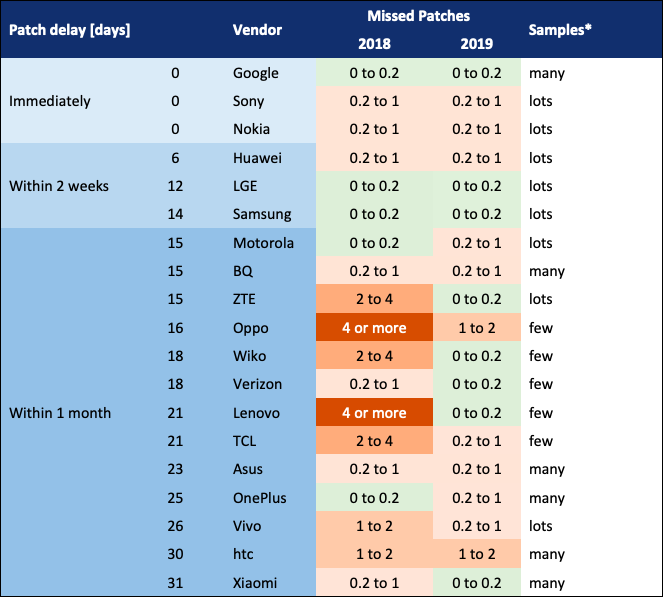
Task: Click the Xiaomi vendor name
Action: click(x=256, y=583)
